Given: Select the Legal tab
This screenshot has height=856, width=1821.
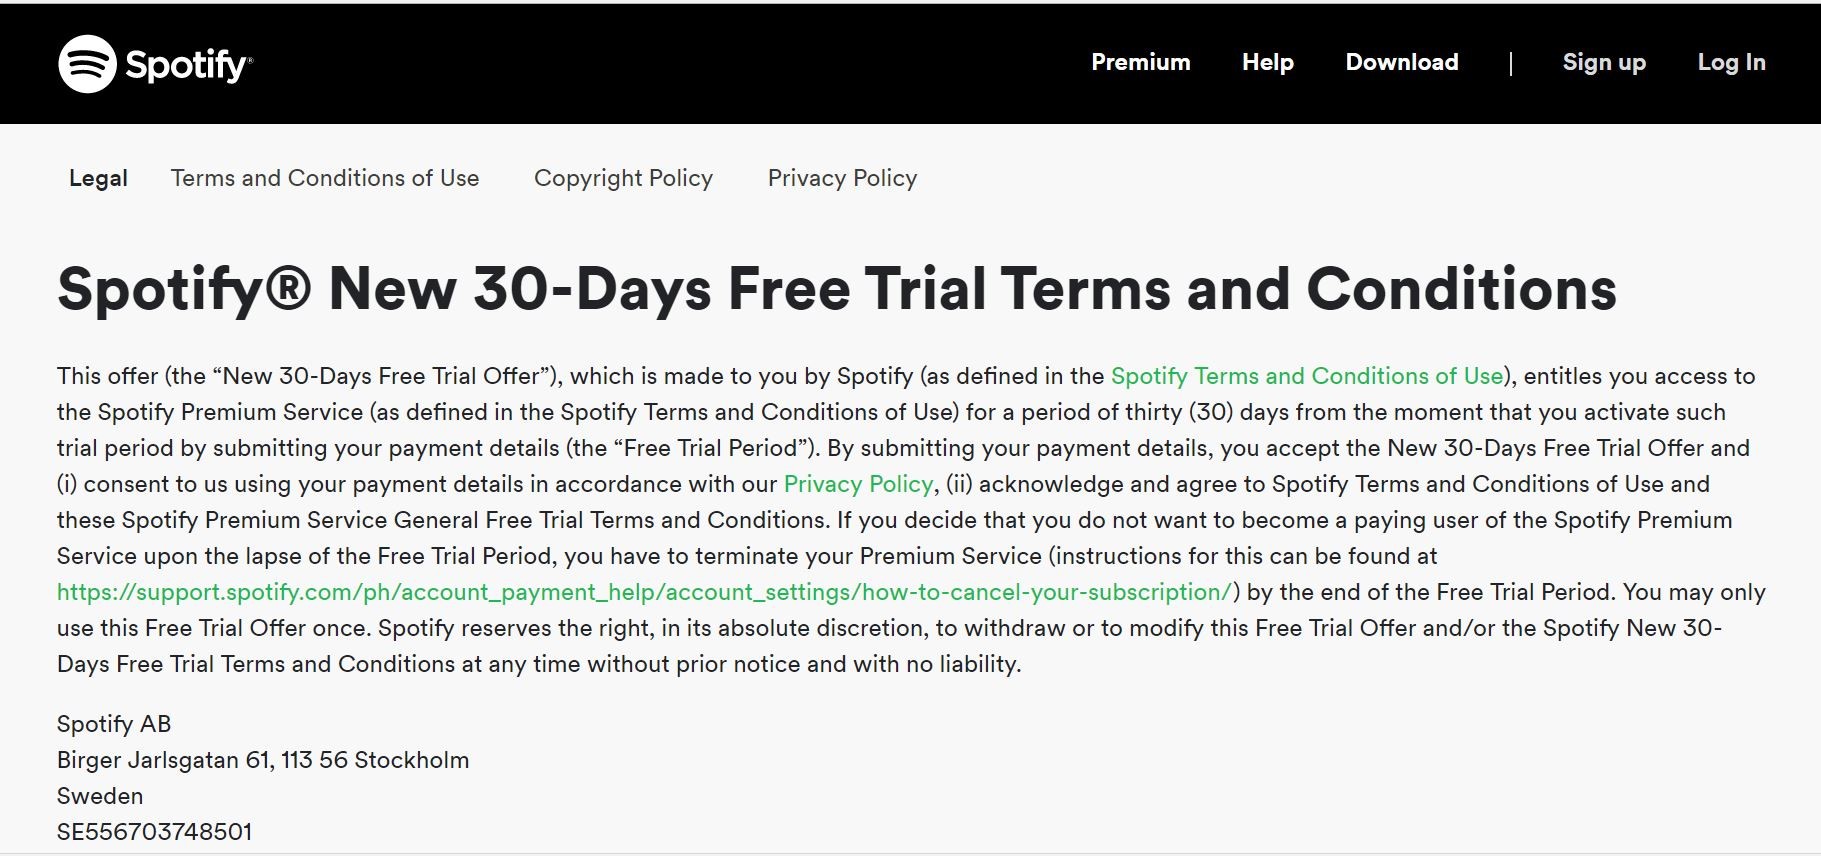Looking at the screenshot, I should tap(98, 178).
